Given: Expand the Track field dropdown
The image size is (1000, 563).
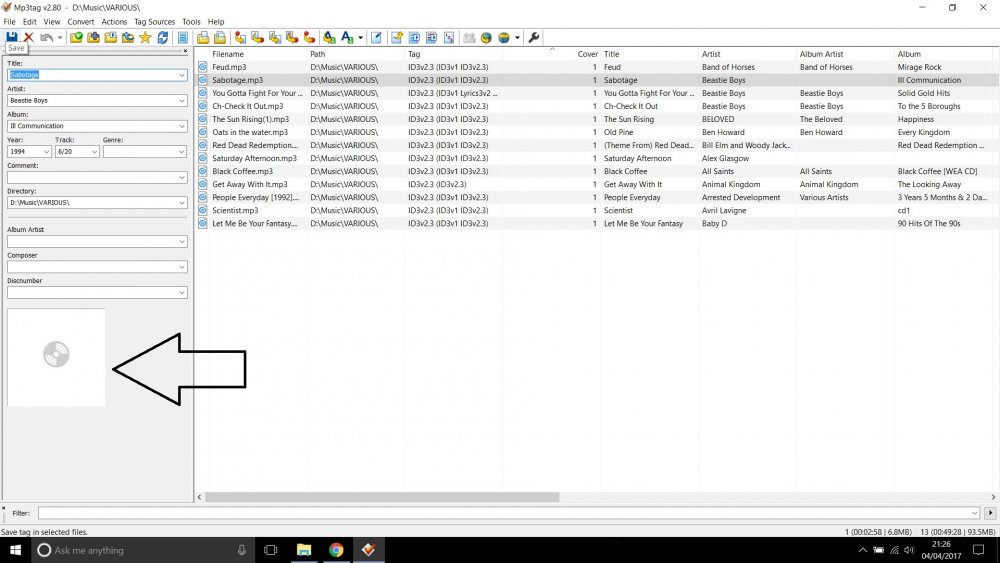Looking at the screenshot, I should (94, 151).
